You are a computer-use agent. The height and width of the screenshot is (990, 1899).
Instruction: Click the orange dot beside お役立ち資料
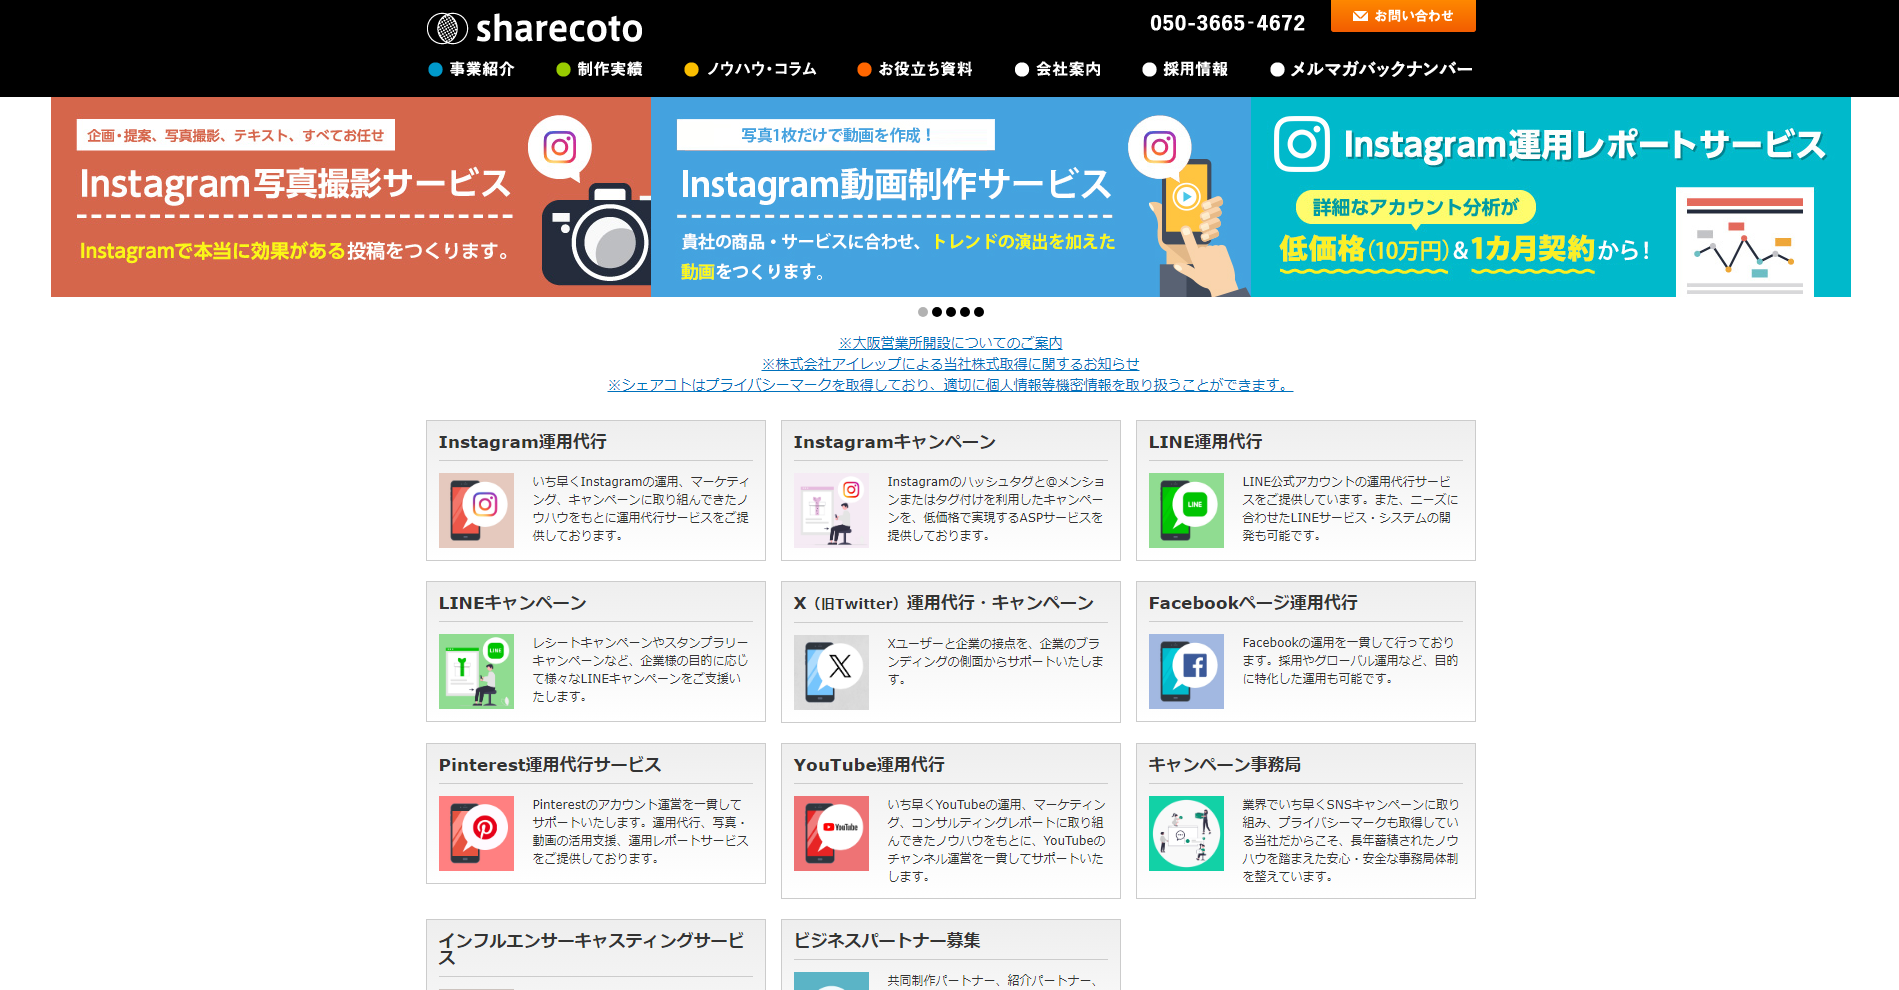tap(864, 69)
